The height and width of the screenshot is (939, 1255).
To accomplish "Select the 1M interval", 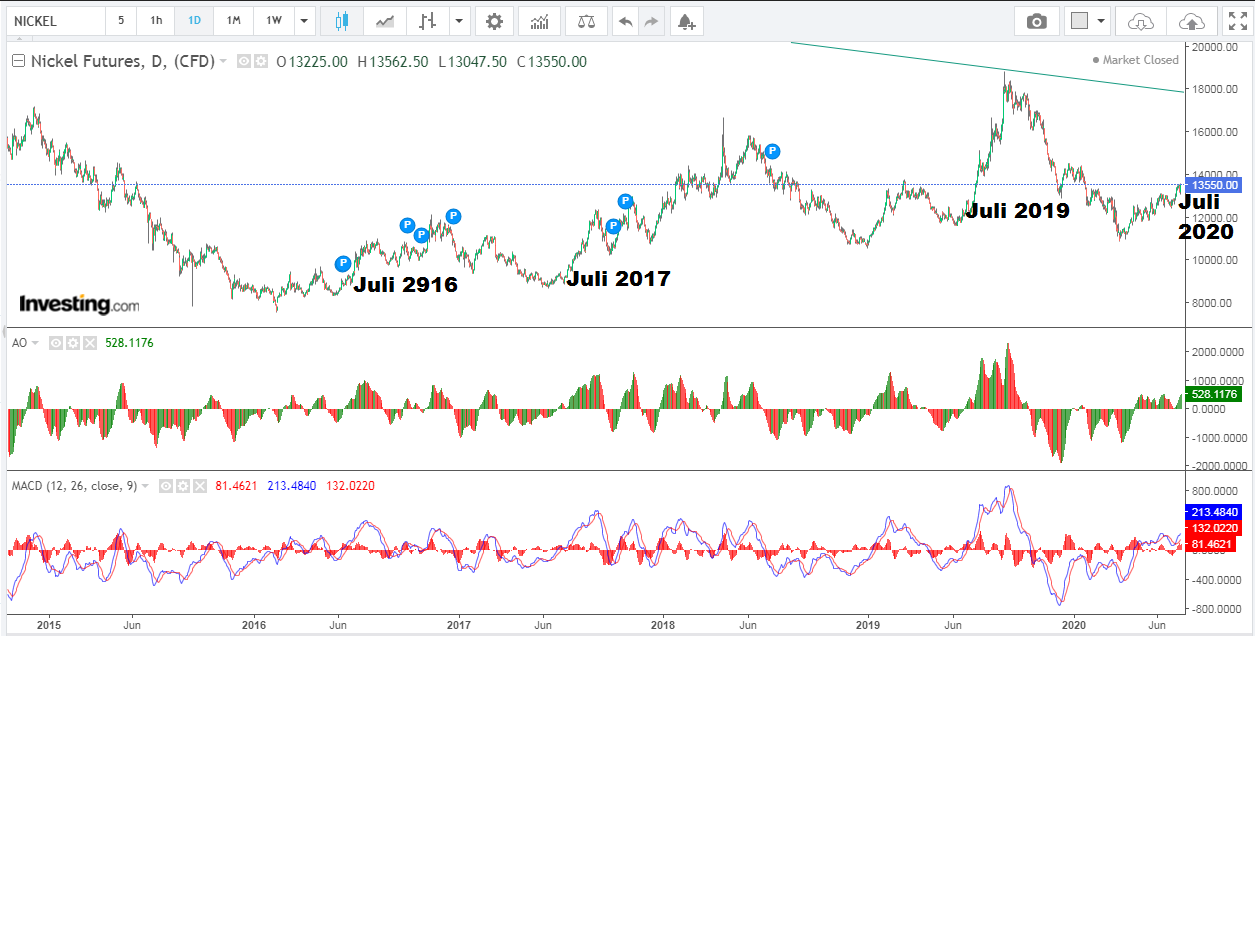I will tap(233, 21).
